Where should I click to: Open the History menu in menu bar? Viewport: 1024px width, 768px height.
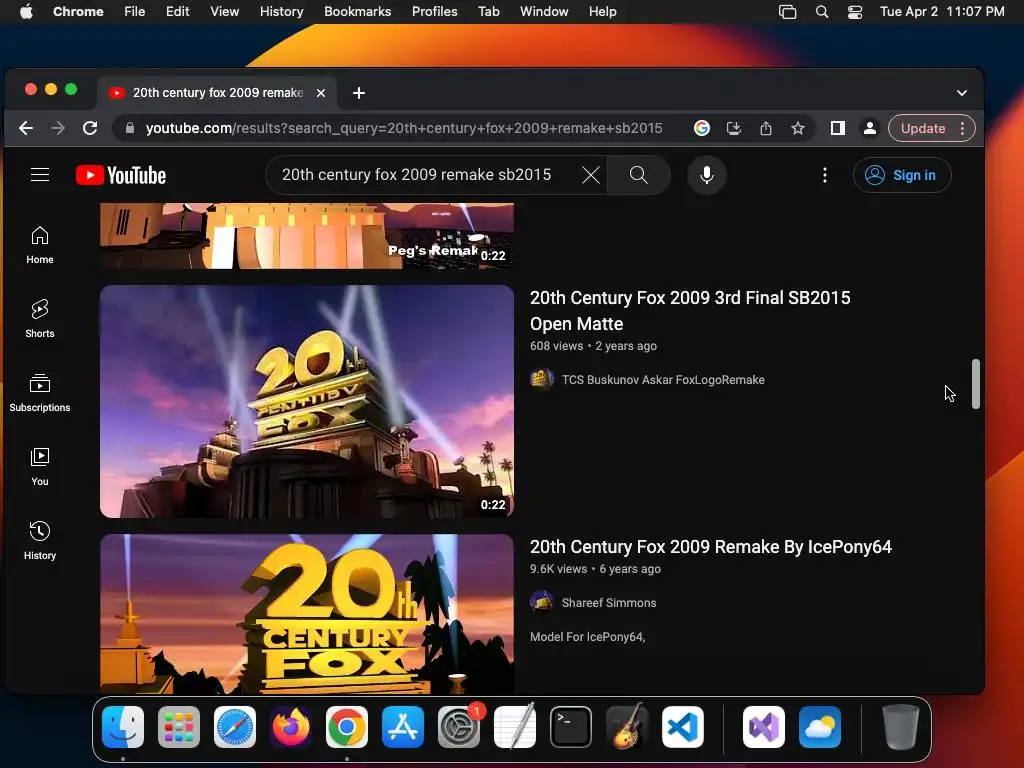click(x=281, y=12)
